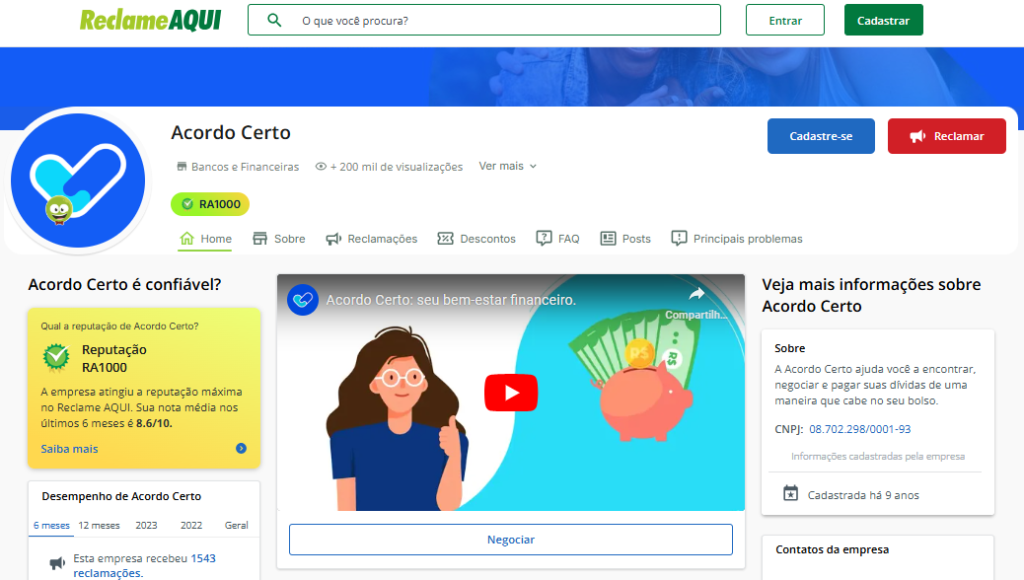Click the green reputation seal icon
Viewport: 1024px width, 580px height.
(56, 357)
